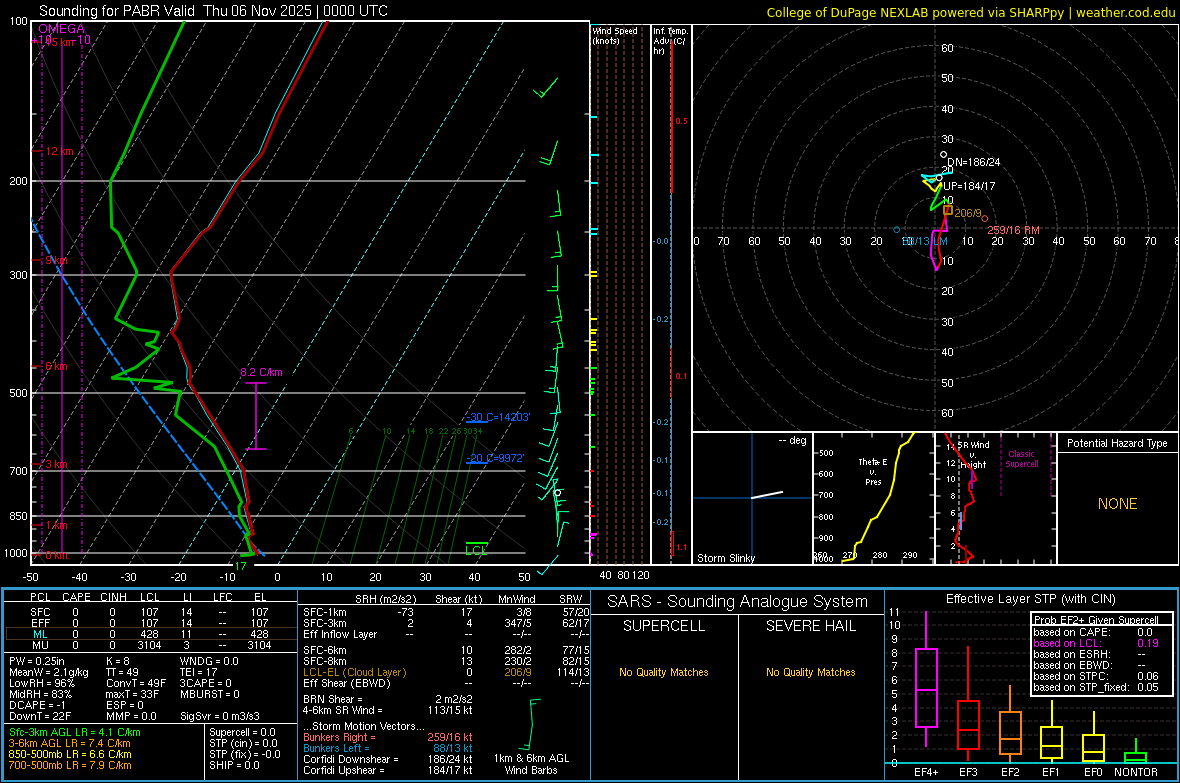Click the magenta 'based on LCL: 0.19' line
This screenshot has height=783, width=1180.
[1096, 643]
